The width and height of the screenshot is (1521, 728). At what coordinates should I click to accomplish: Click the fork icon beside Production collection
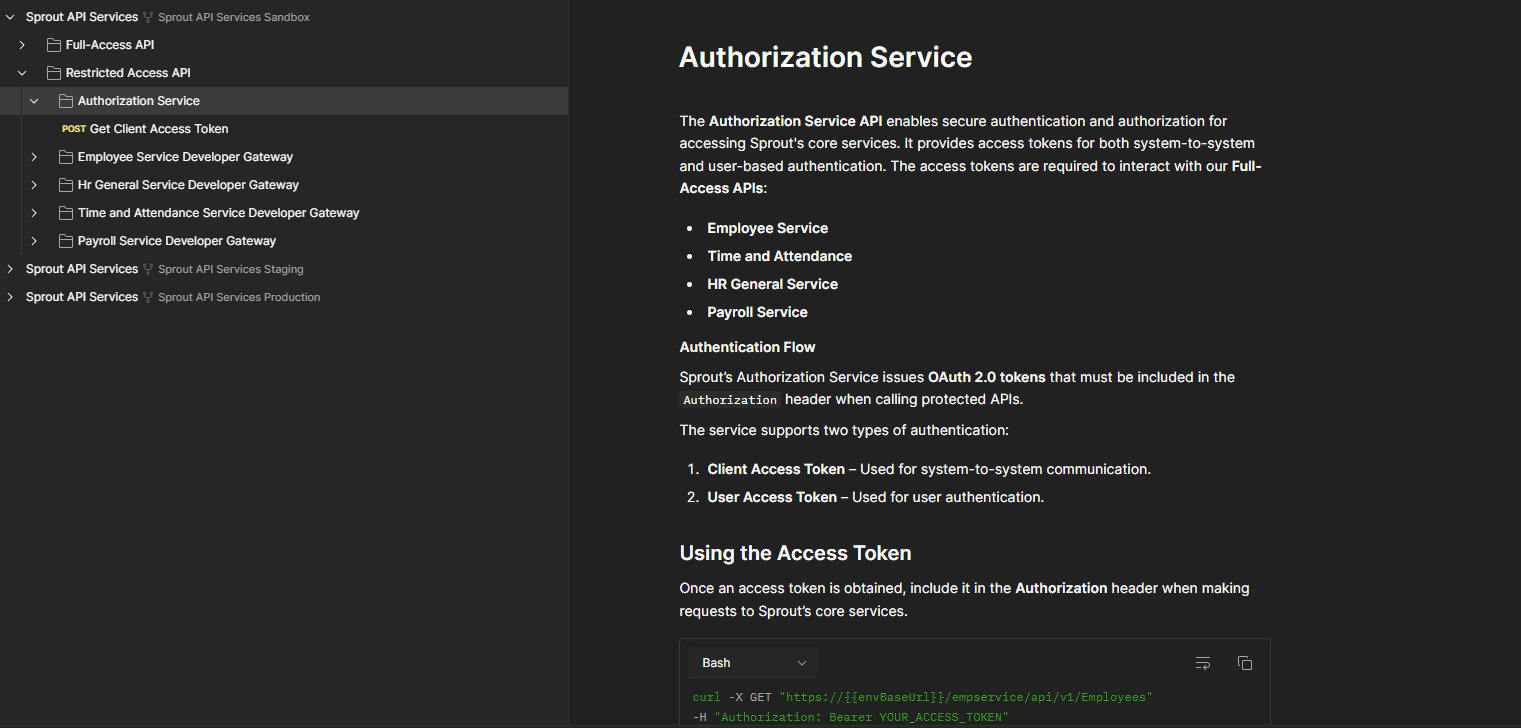[148, 297]
